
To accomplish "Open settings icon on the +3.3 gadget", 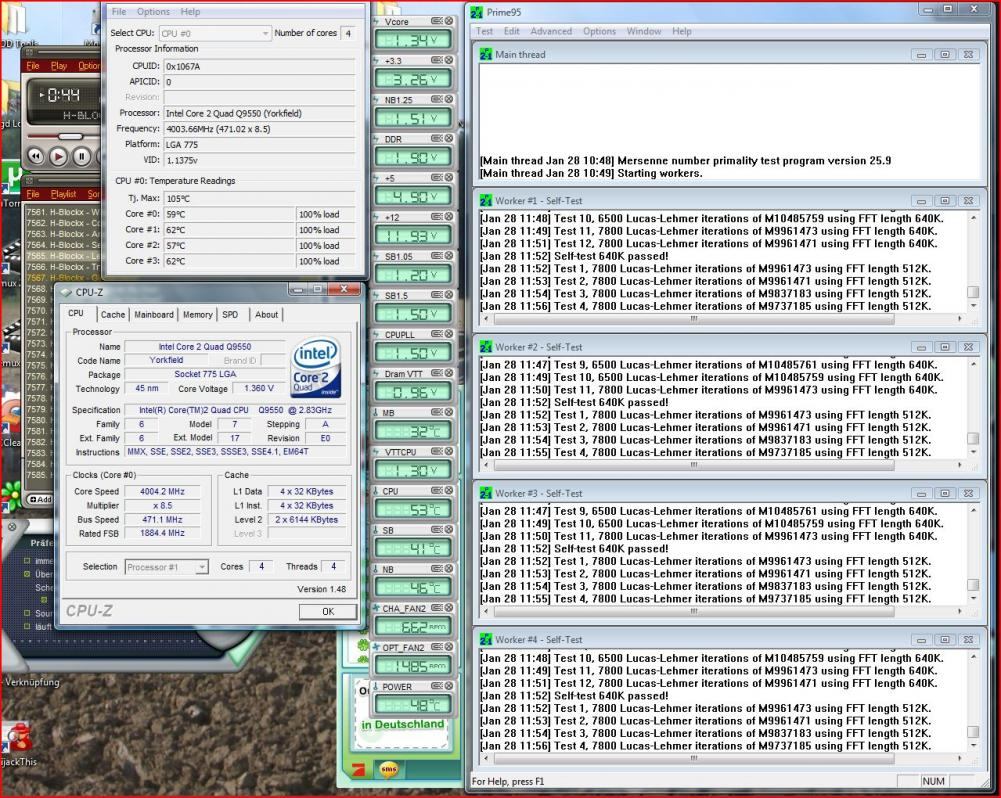I will (437, 60).
